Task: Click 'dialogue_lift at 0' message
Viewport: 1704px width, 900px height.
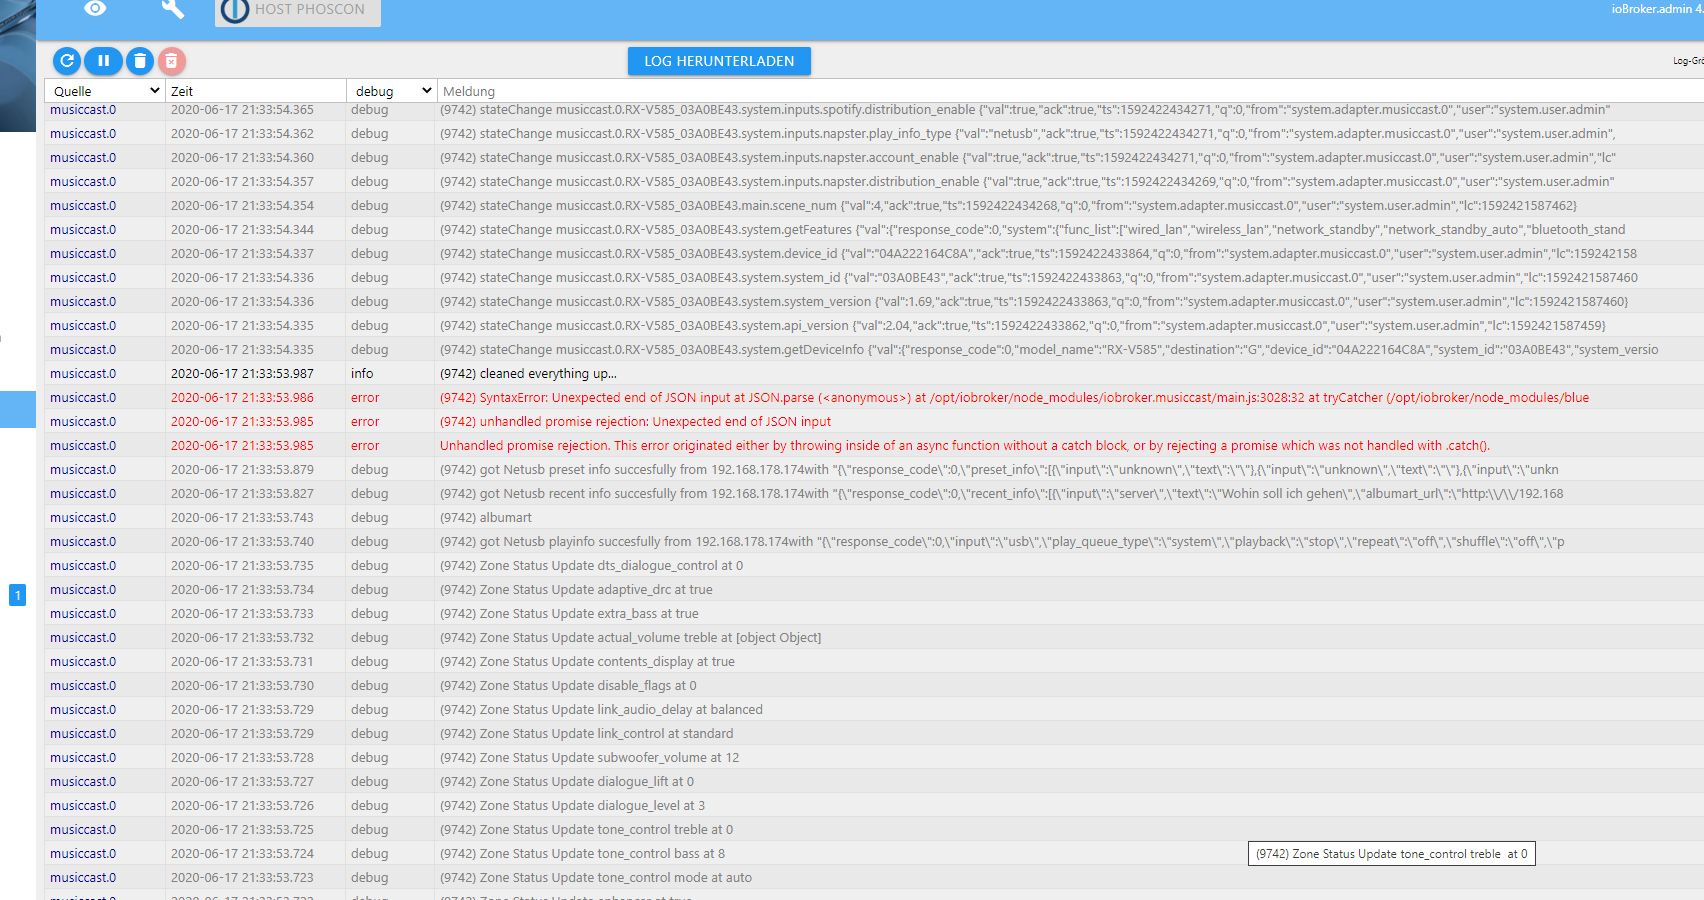Action: (x=566, y=782)
